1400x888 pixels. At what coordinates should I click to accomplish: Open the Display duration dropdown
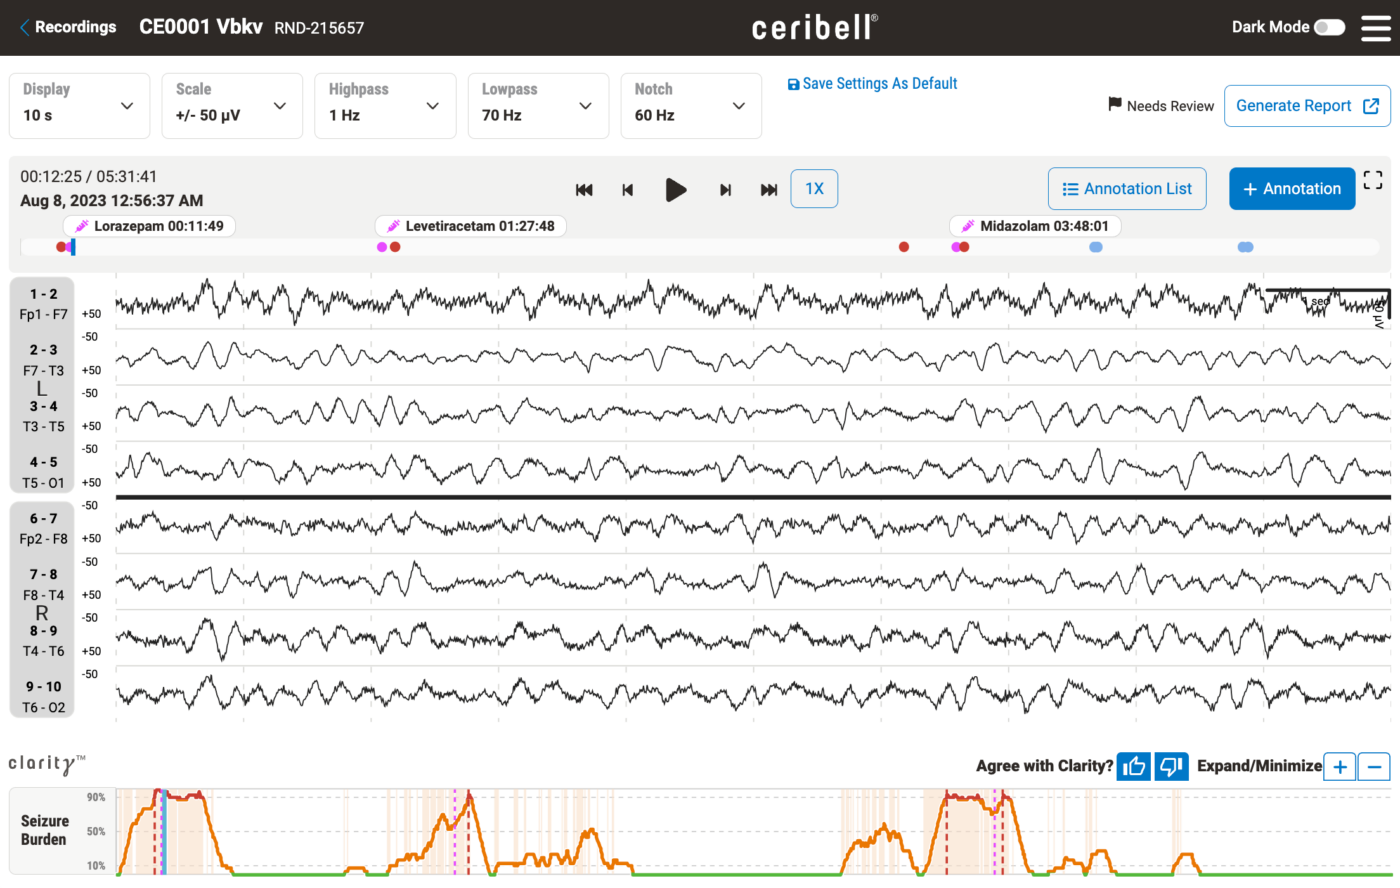79,106
